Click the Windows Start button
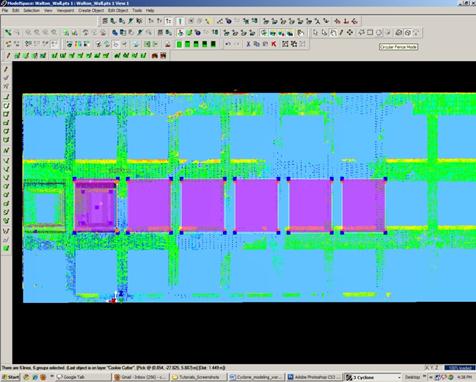Screen dimensions: 476x382 point(11,377)
